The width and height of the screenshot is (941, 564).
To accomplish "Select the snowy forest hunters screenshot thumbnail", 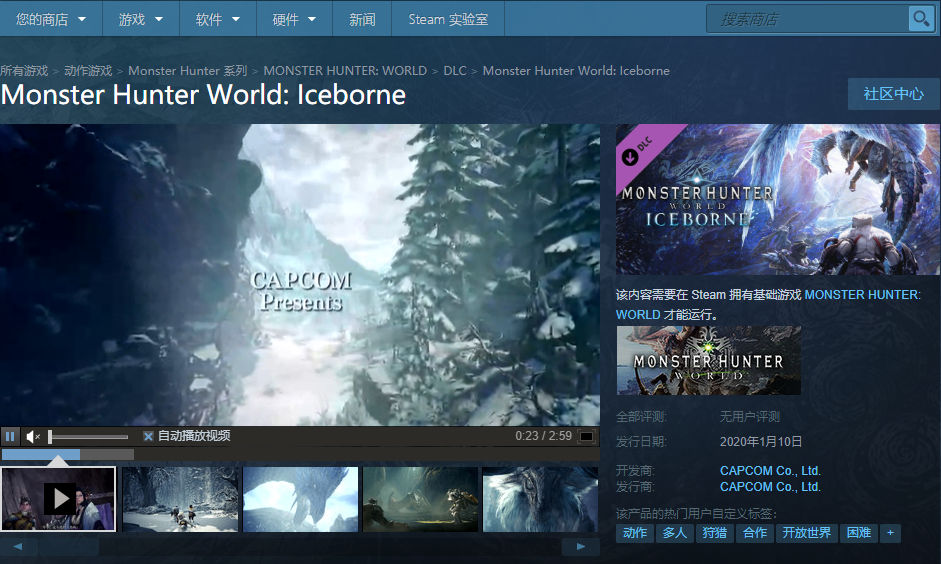I will (x=179, y=499).
